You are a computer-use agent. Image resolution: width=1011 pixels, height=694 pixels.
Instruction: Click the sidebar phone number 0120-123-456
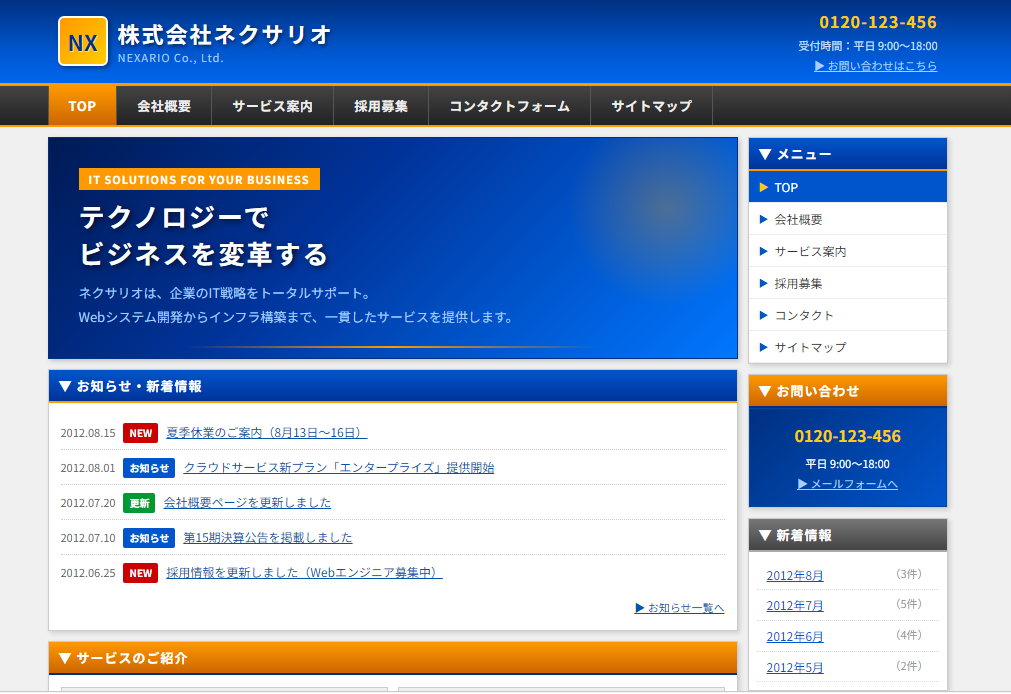click(847, 437)
